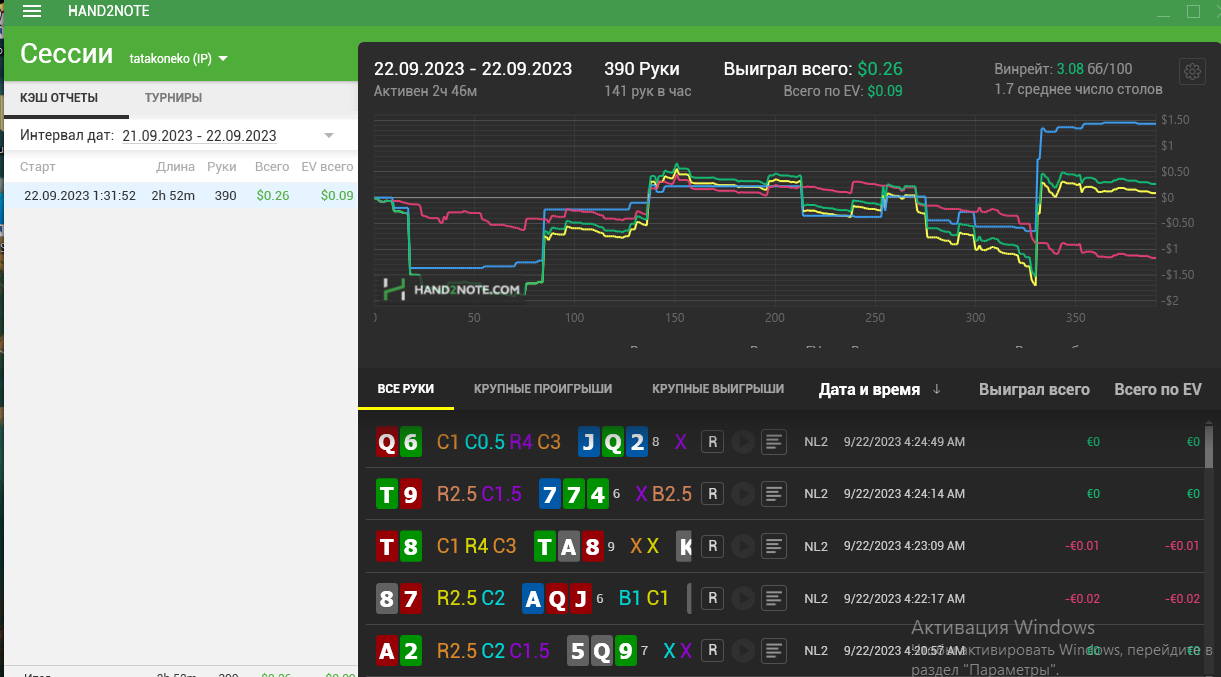Sort sessions by the Старт column header
The height and width of the screenshot is (677, 1221).
click(38, 167)
